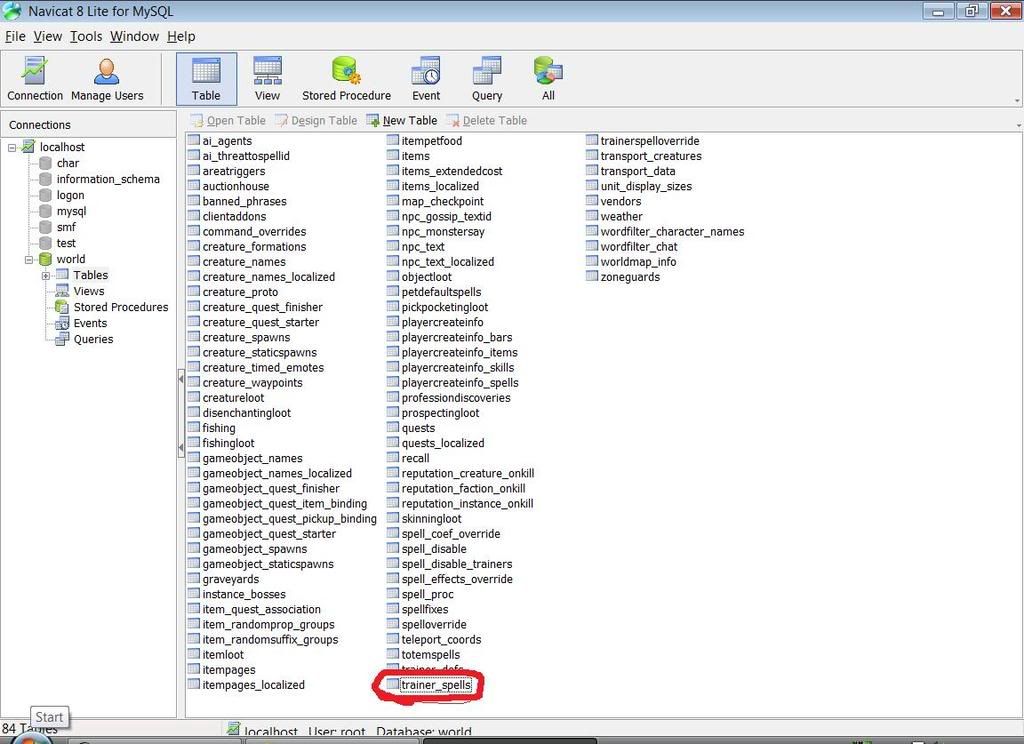The height and width of the screenshot is (744, 1024).
Task: Collapse the world database node
Action: click(29, 260)
